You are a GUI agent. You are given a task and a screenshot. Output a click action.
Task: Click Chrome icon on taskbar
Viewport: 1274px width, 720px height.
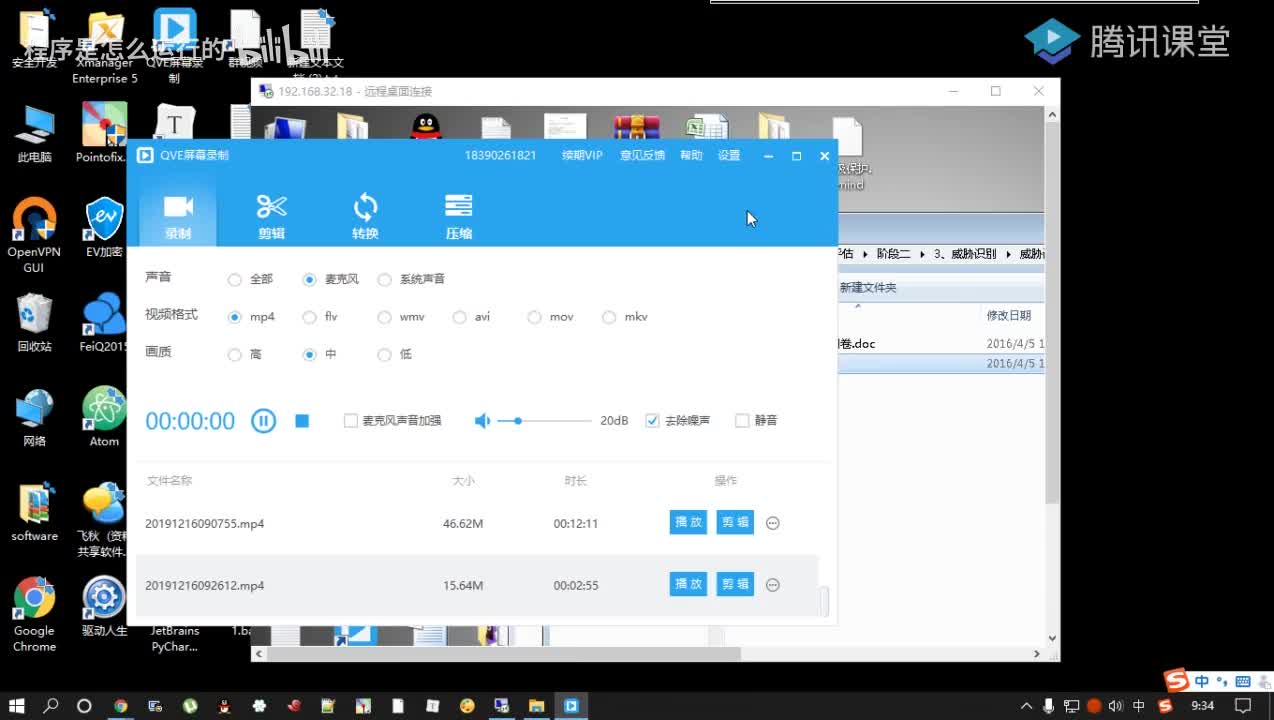(121, 706)
